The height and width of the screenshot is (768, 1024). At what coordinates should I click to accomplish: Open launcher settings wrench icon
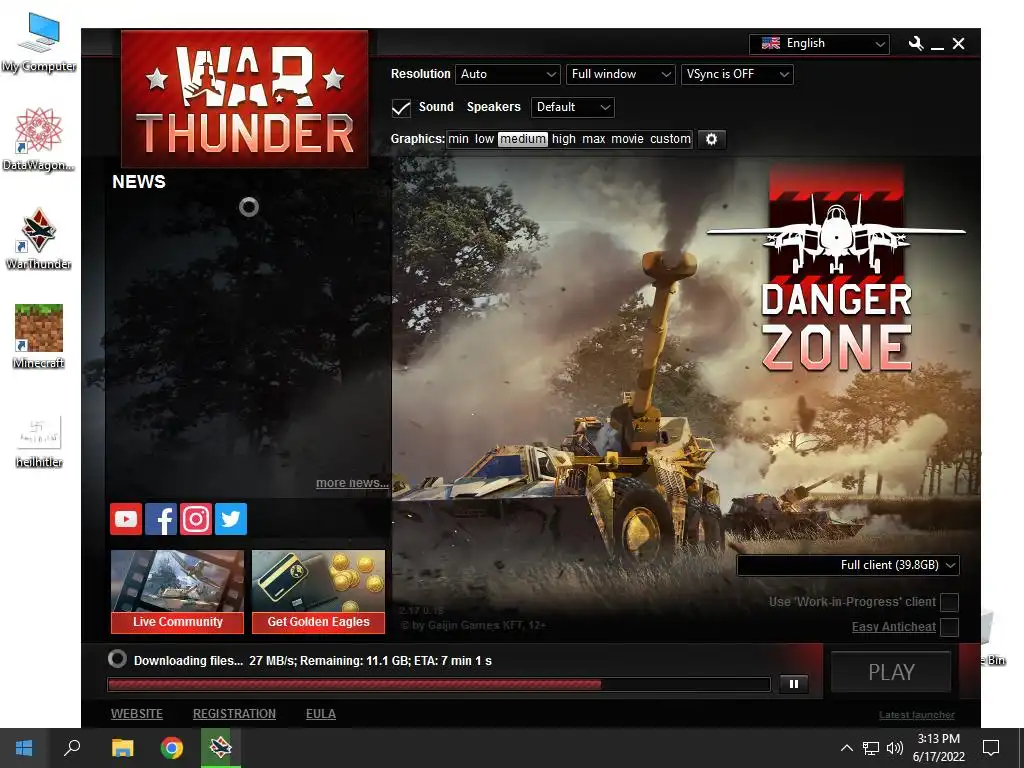coord(916,44)
